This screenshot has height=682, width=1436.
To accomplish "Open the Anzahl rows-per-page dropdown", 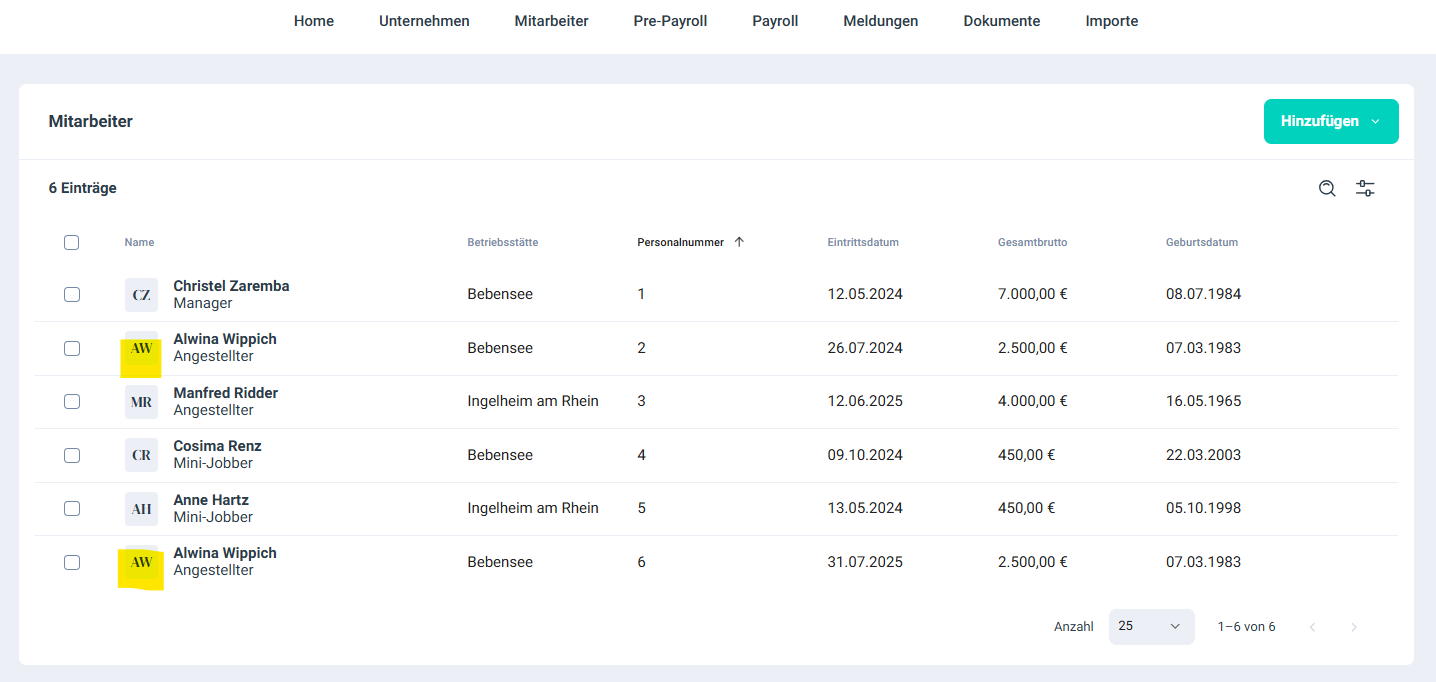I will pyautogui.click(x=1151, y=626).
